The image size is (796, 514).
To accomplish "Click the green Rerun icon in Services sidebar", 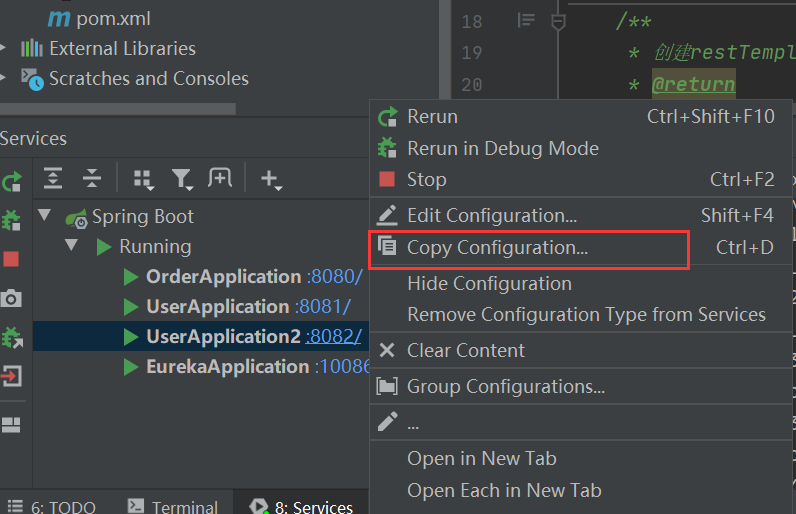I will (x=11, y=182).
